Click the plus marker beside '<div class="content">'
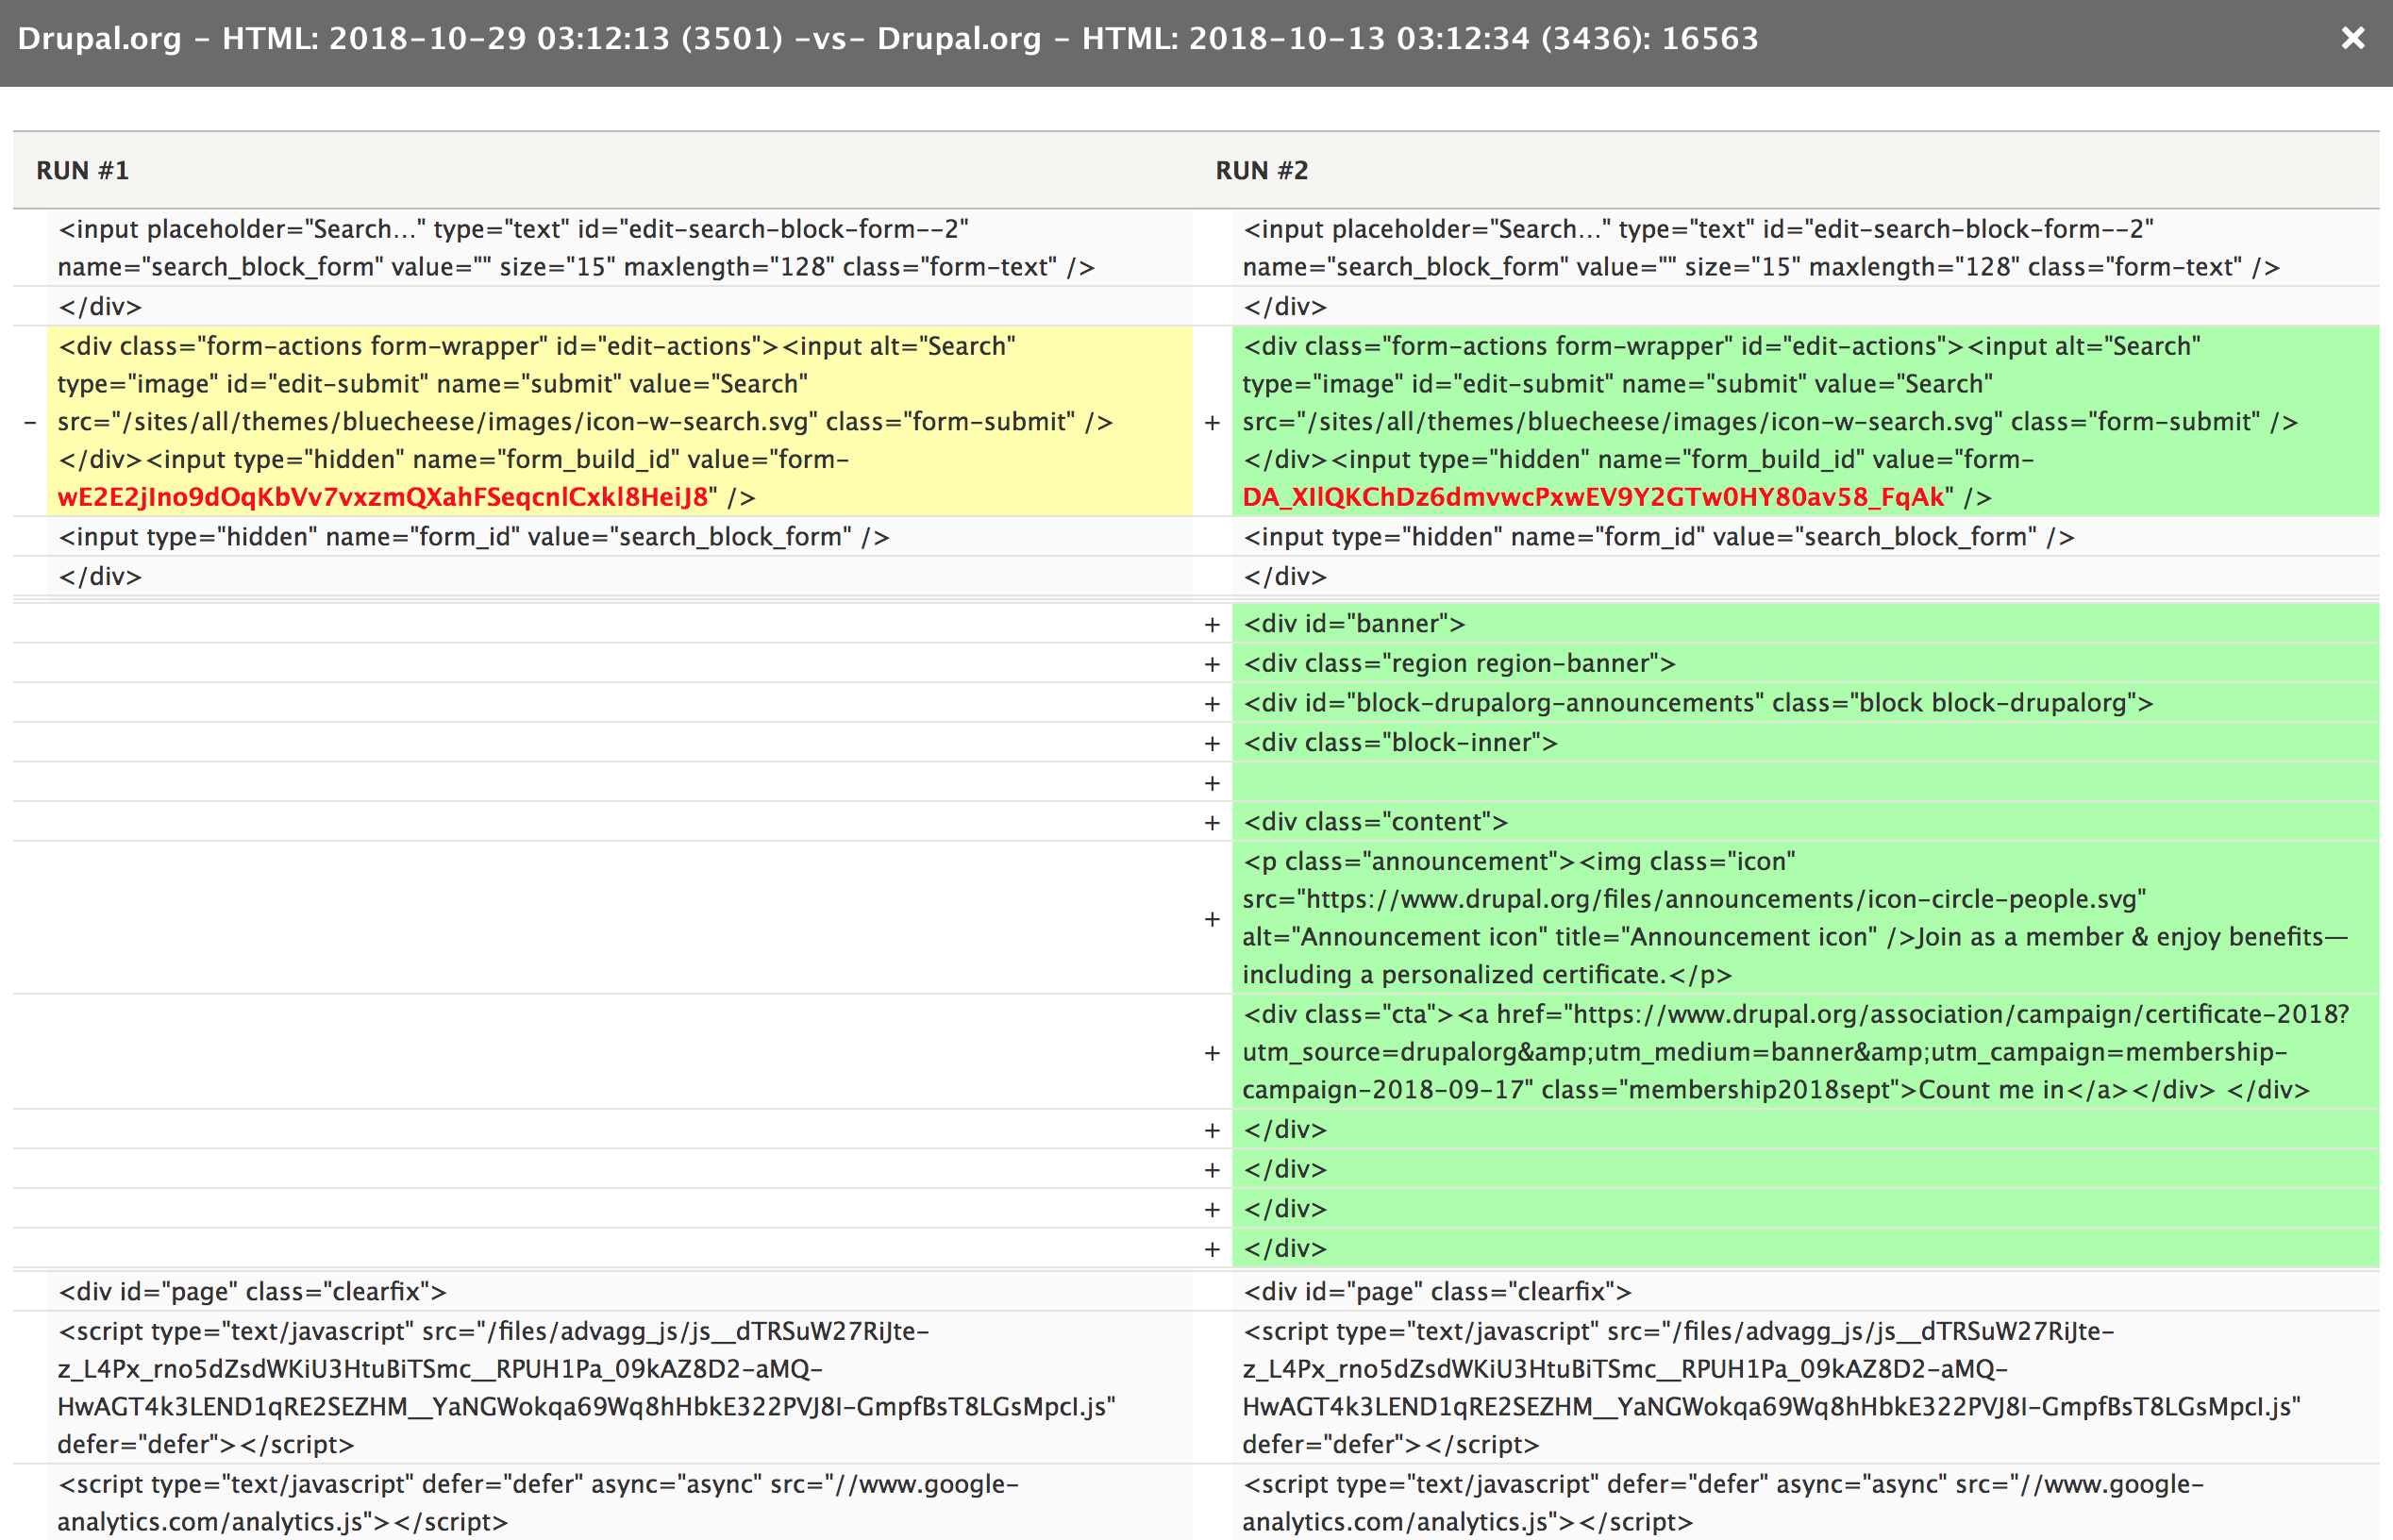This screenshot has width=2393, height=1540. click(1212, 823)
